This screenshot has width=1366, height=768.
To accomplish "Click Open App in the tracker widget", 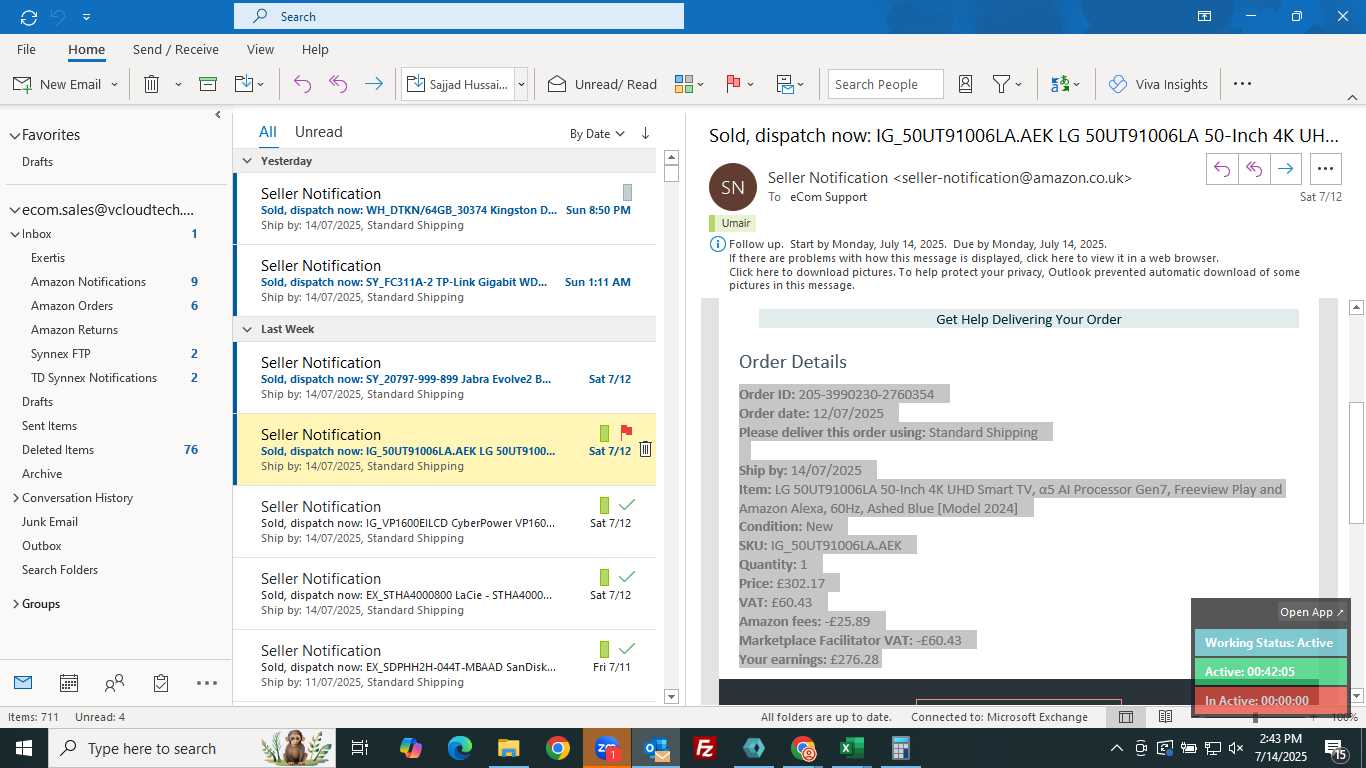I will tap(1312, 612).
